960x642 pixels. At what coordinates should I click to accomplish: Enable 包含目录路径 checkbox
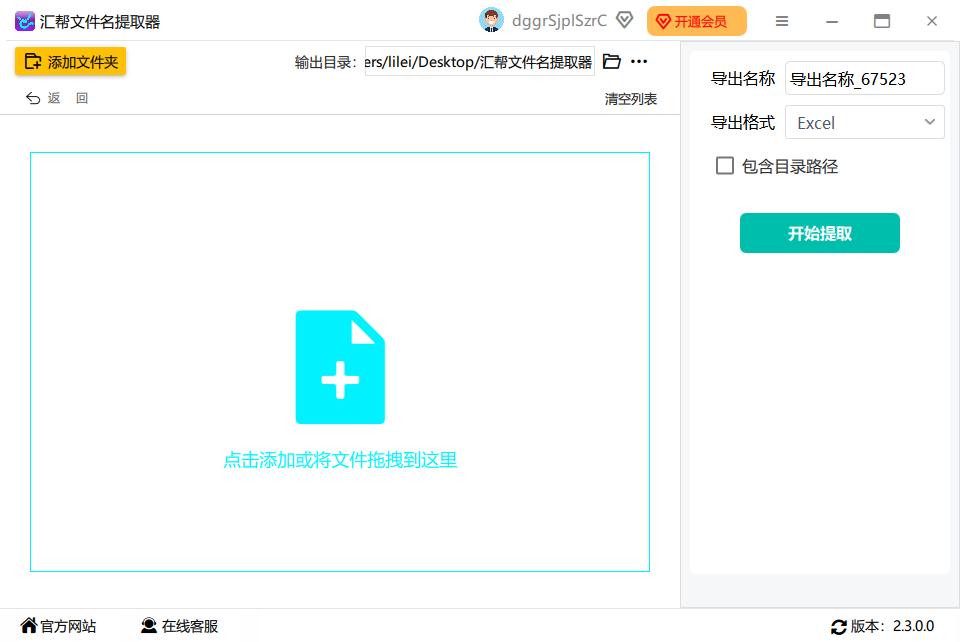coord(724,166)
